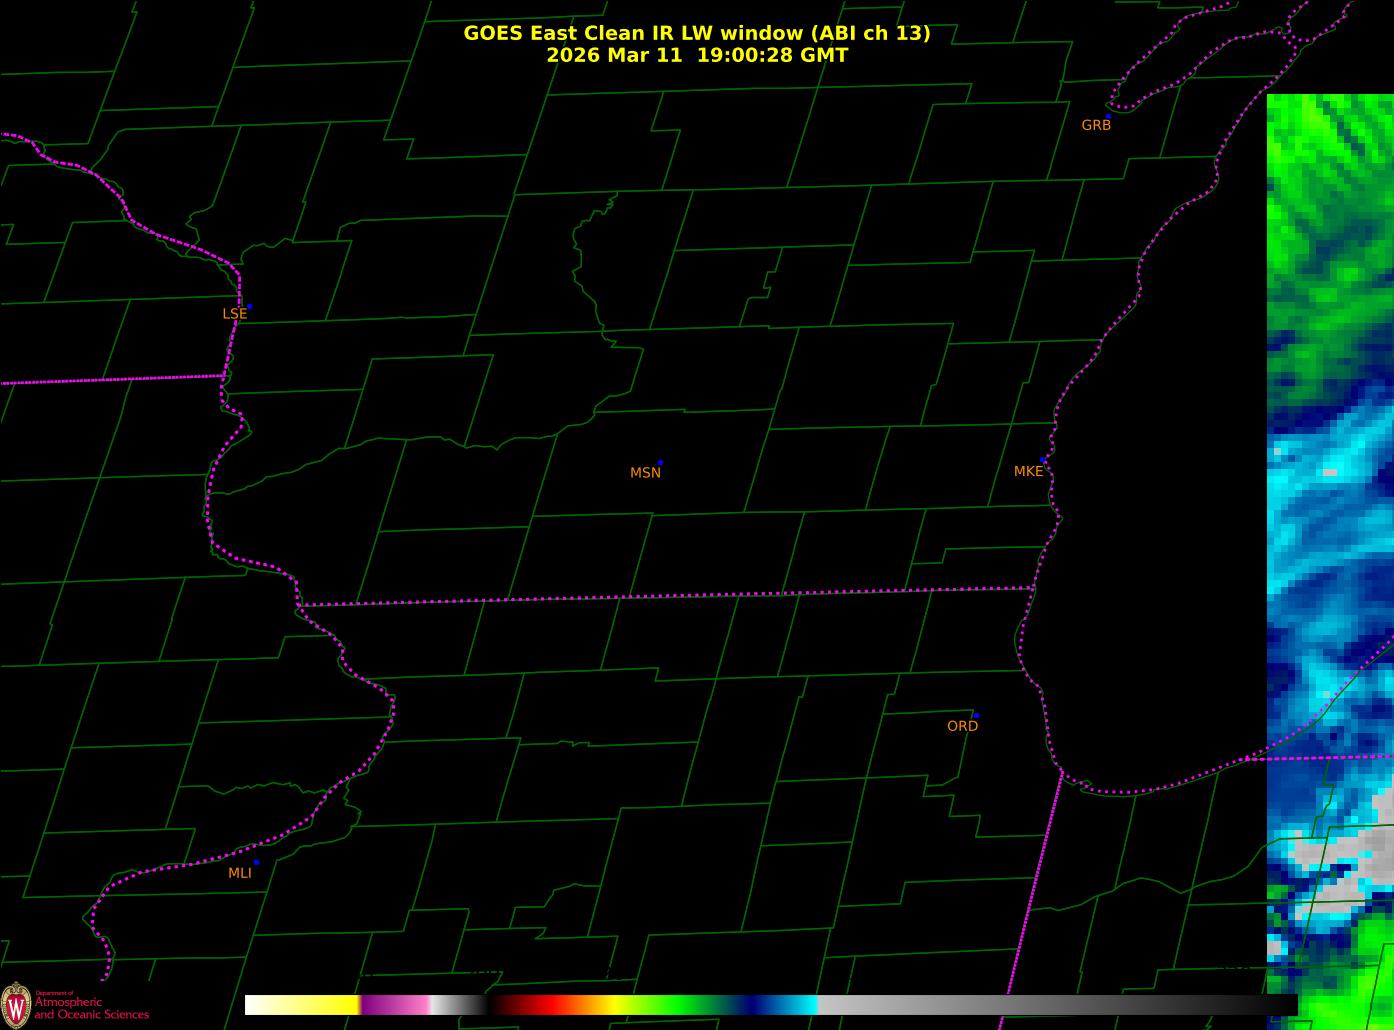
Task: Click the blue station dot at MSN
Action: tap(660, 463)
